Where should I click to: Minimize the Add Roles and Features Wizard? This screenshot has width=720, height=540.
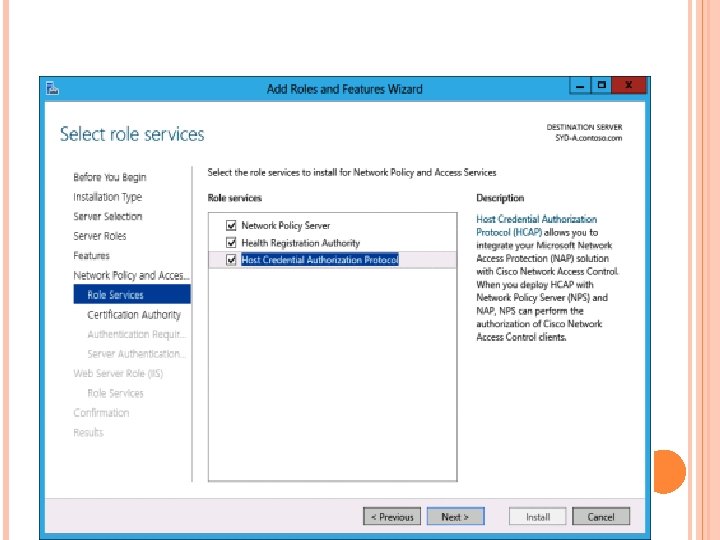tap(580, 86)
